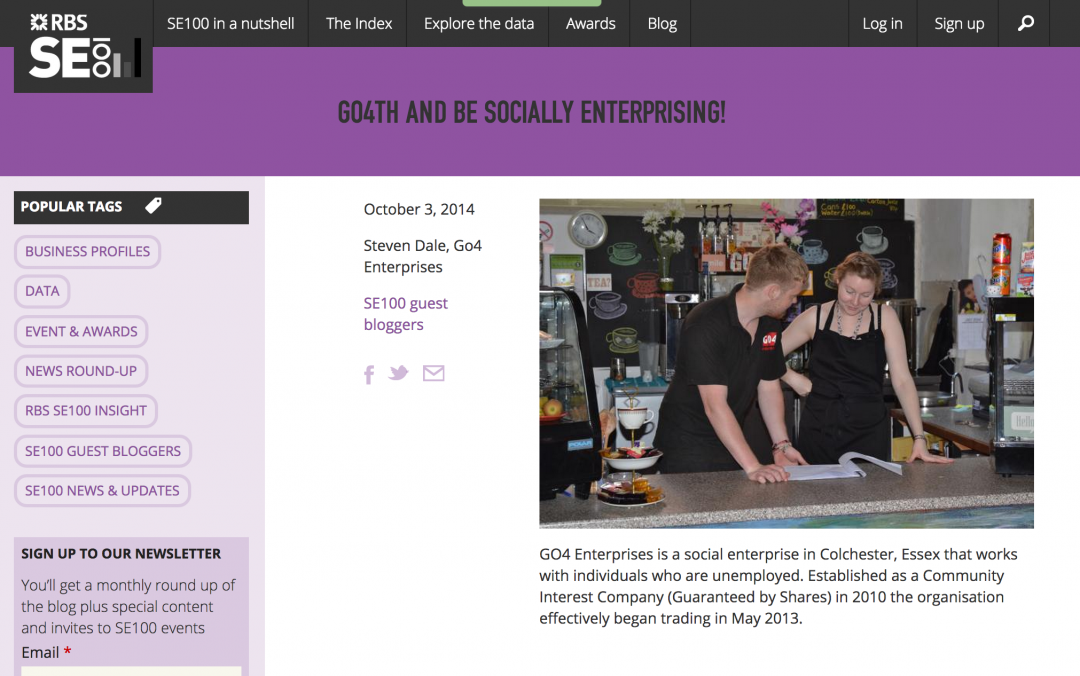Open the Explore the data menu
This screenshot has height=676, width=1080.
[479, 23]
